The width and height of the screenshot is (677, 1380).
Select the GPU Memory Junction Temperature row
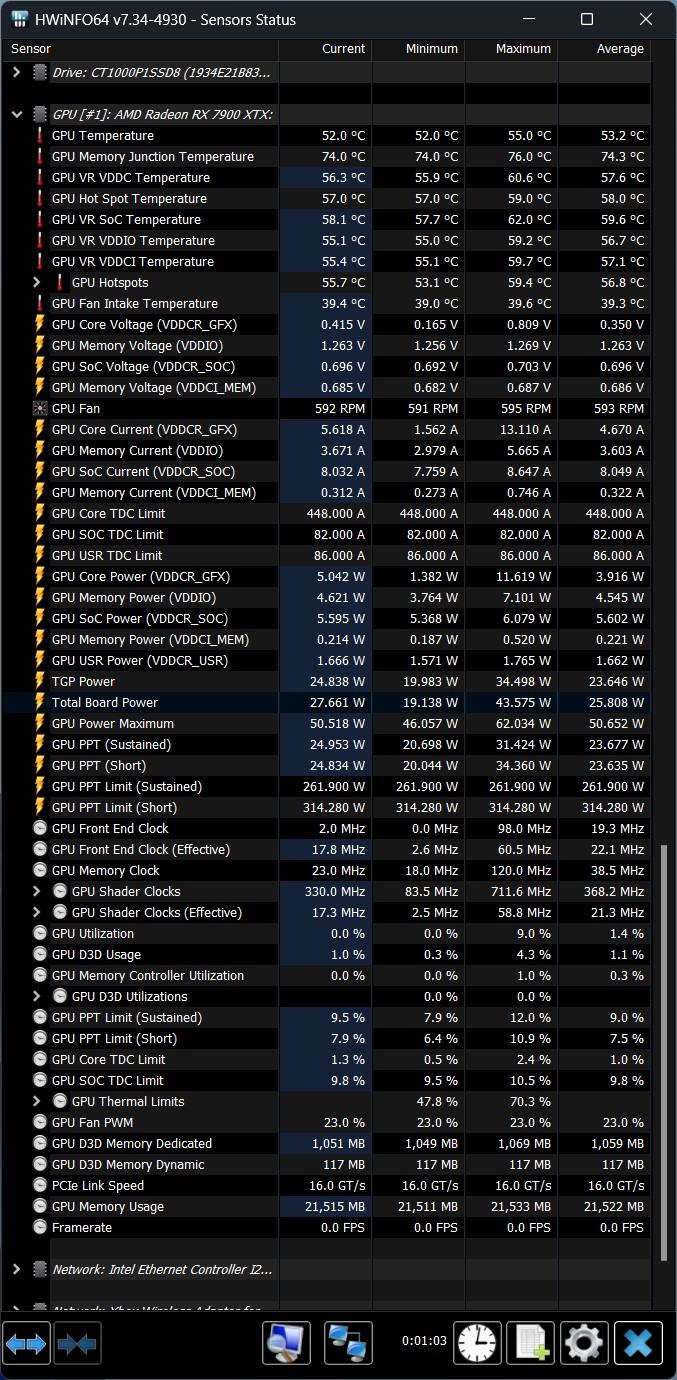[326, 156]
